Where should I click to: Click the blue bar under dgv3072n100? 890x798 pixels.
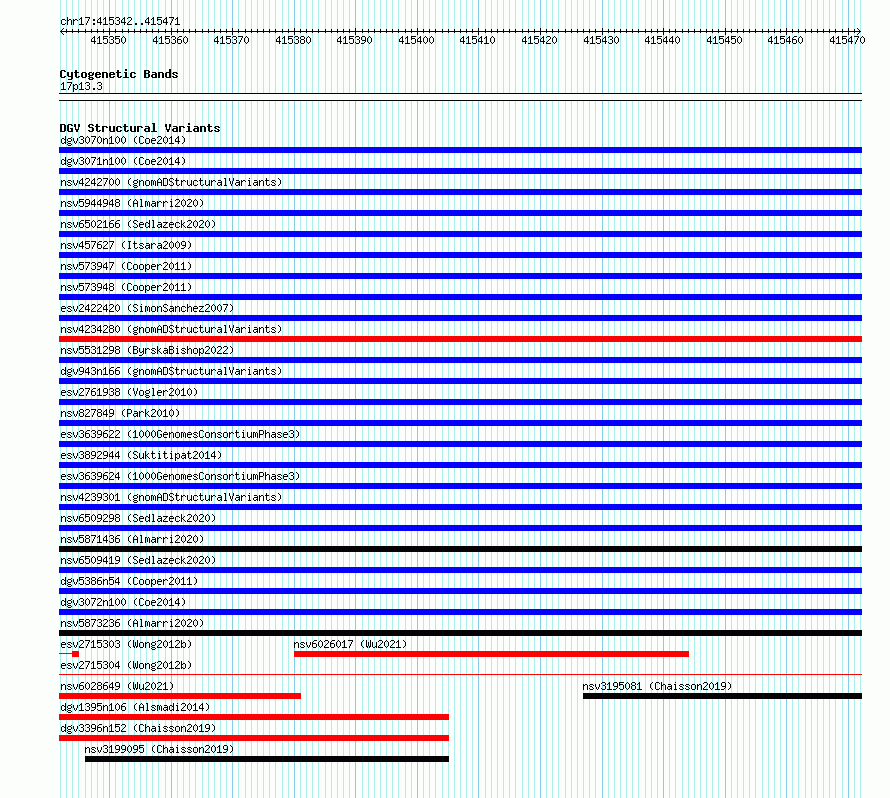pyautogui.click(x=460, y=612)
